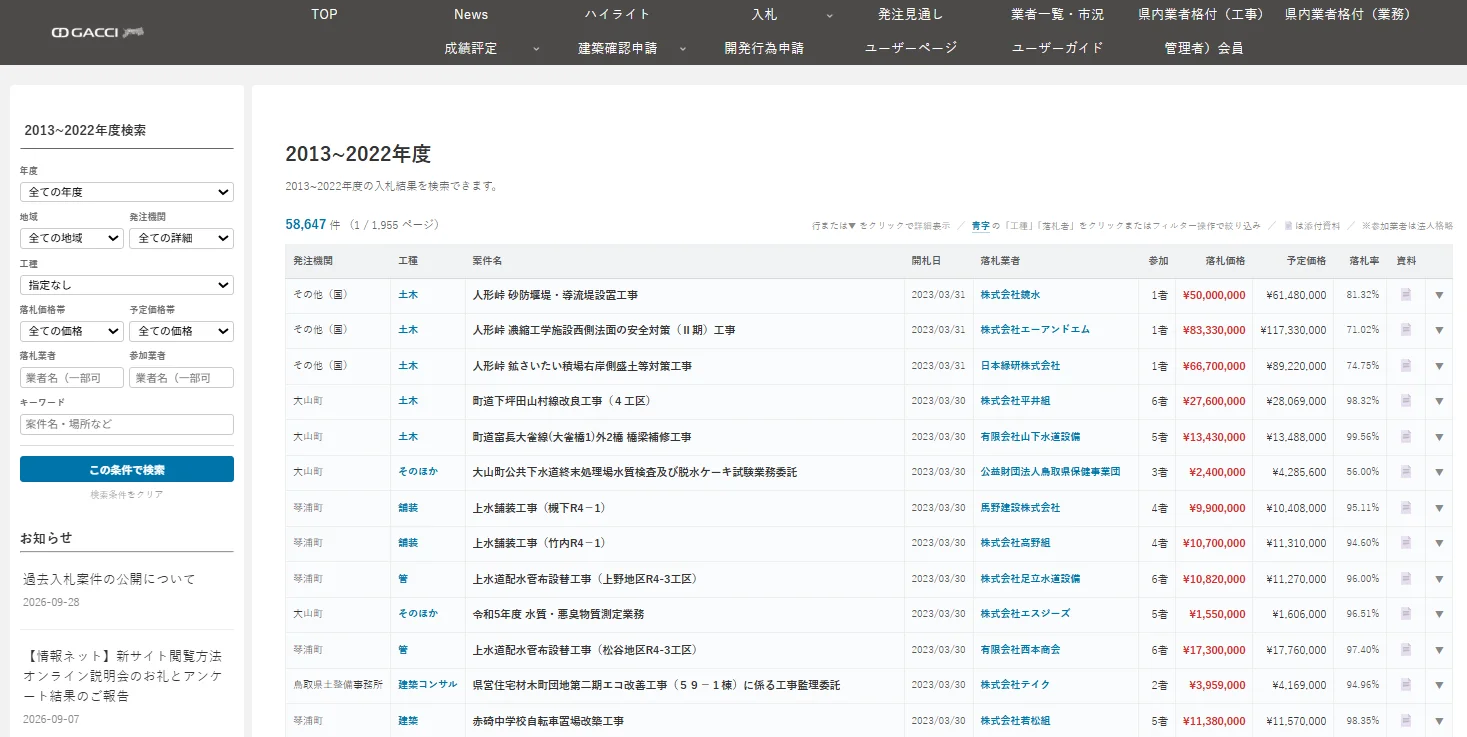Open the attachment icon for the 株式会社テイク row
This screenshot has height=737, width=1467.
point(1406,685)
